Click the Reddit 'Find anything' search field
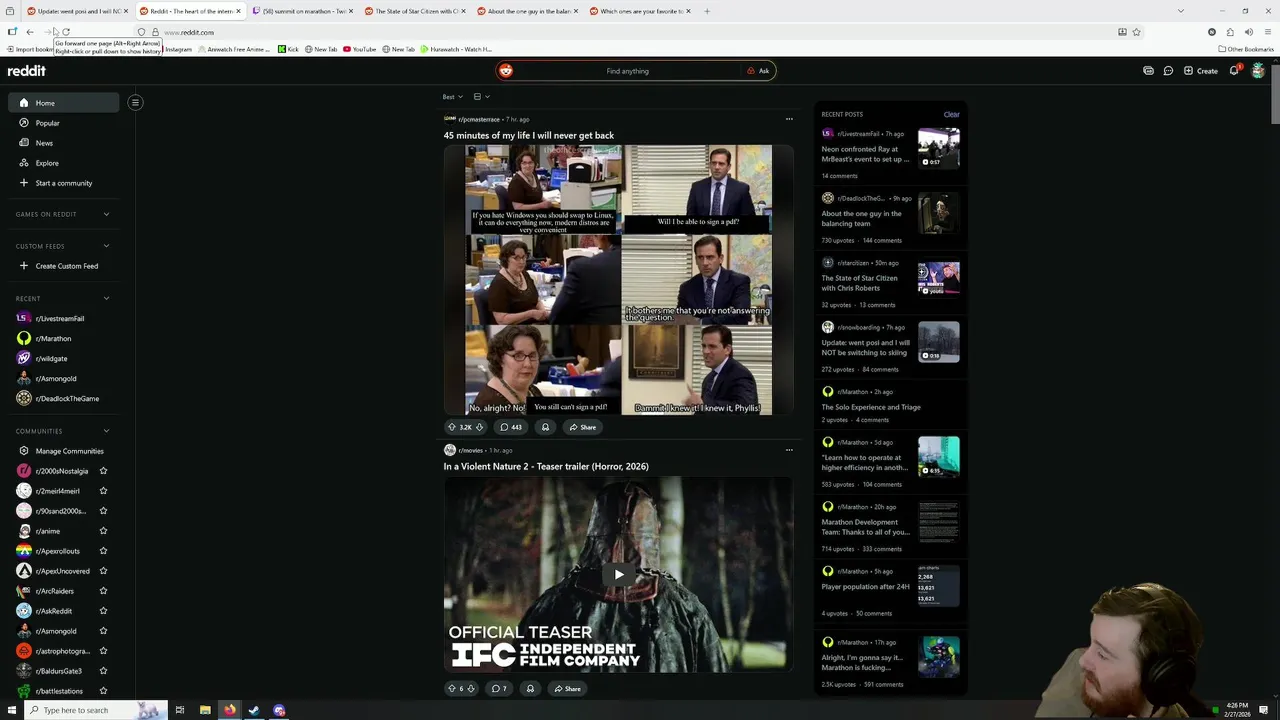Viewport: 1280px width, 720px height. tap(627, 71)
